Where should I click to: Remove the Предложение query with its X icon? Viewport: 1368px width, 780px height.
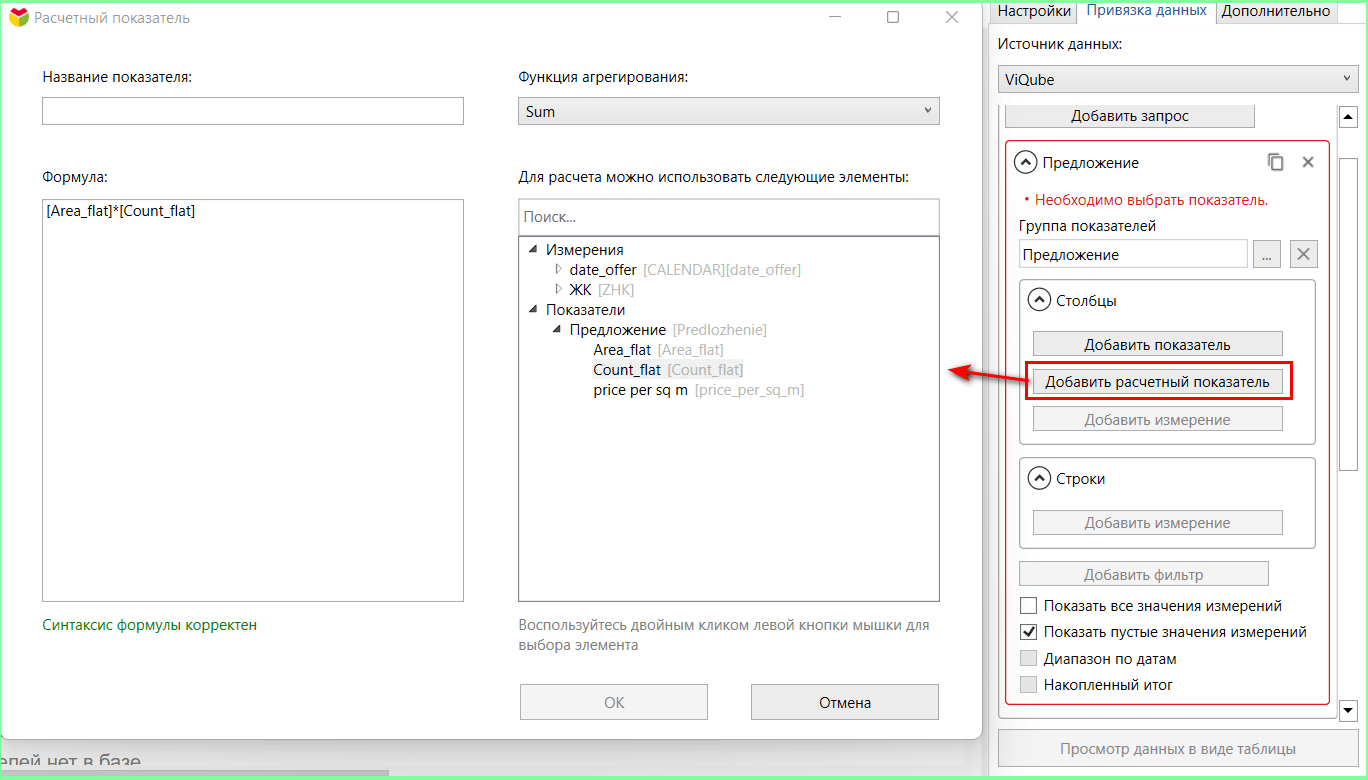tap(1307, 162)
